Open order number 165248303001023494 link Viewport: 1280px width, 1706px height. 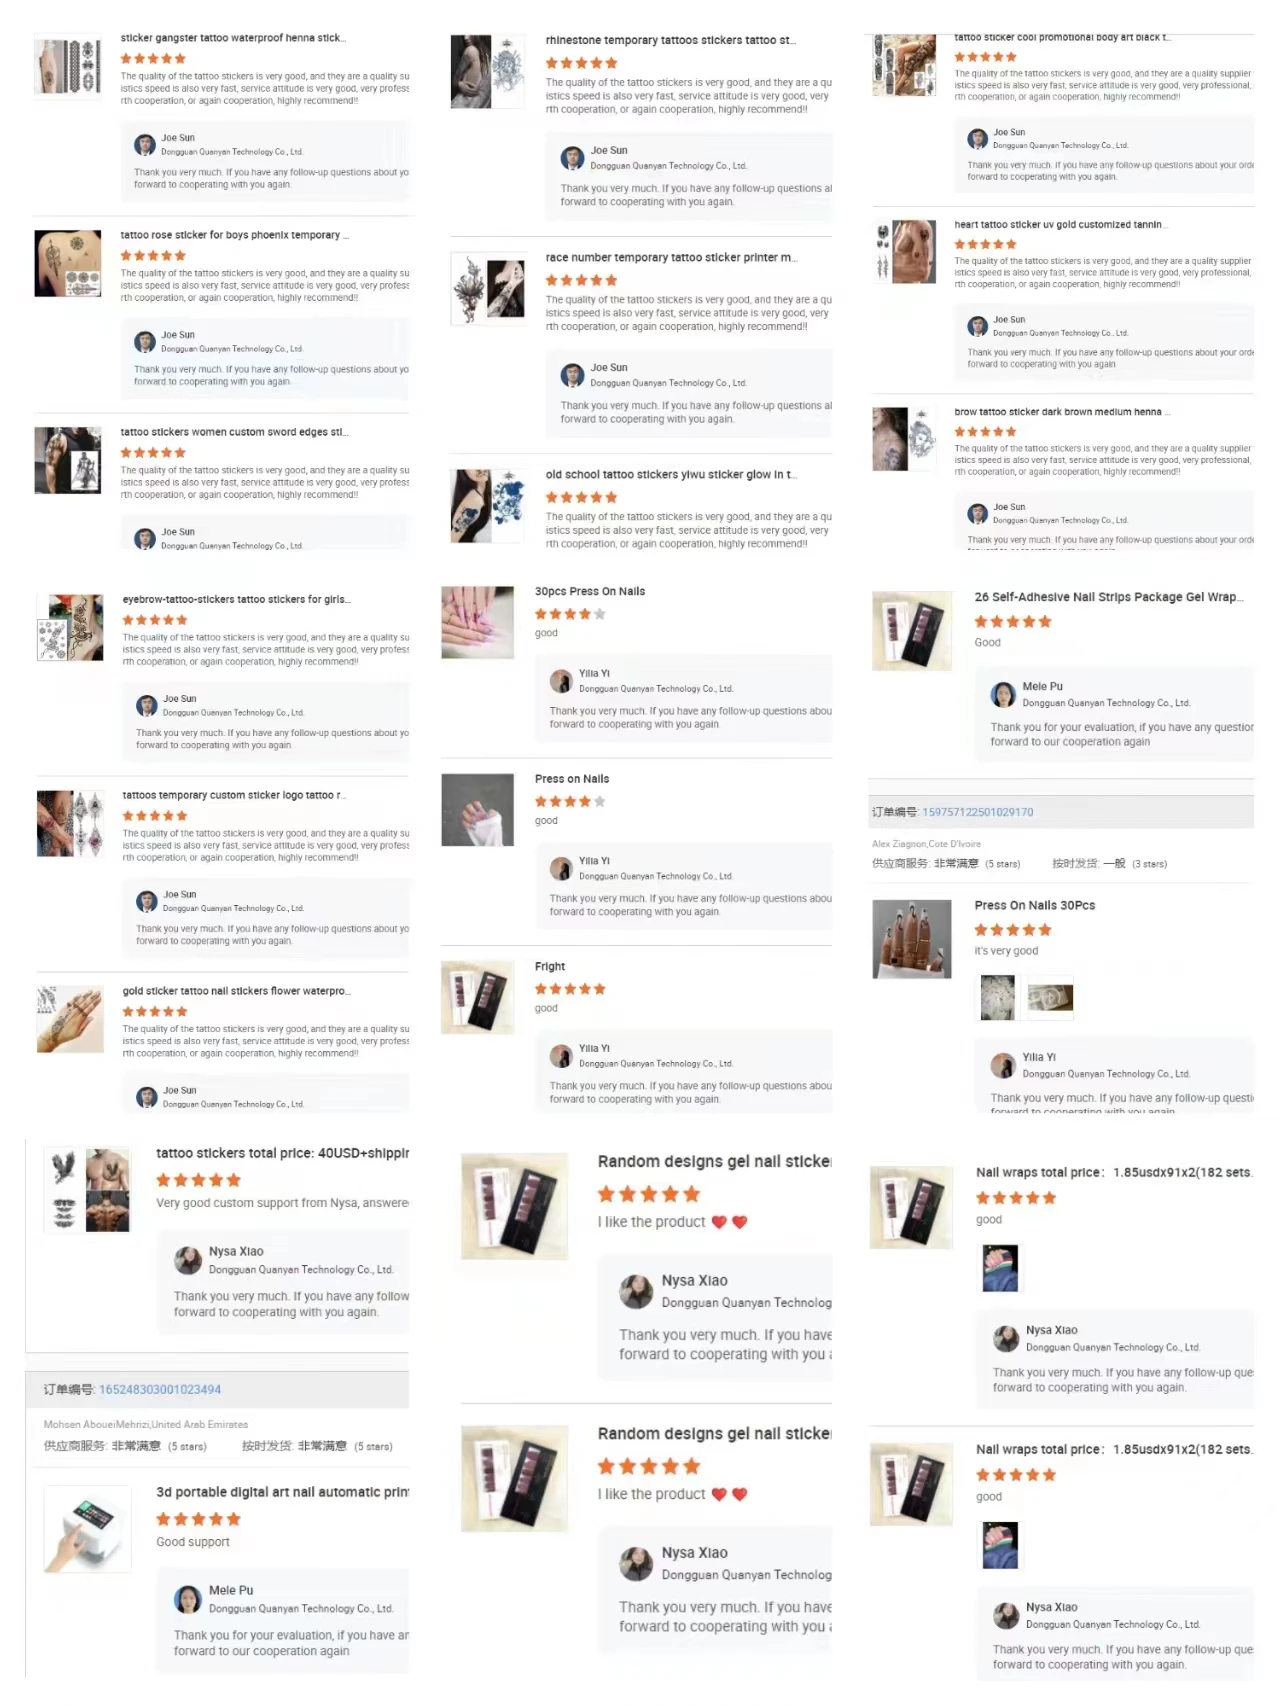point(160,1389)
